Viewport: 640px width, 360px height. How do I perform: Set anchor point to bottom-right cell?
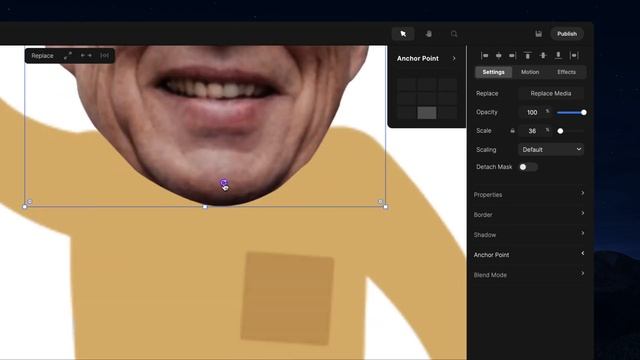pos(447,113)
